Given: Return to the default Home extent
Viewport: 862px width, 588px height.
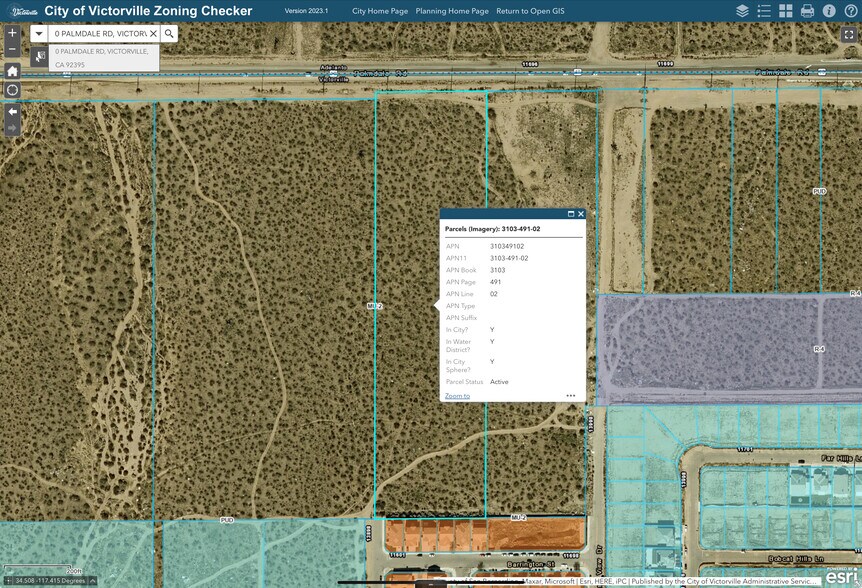Looking at the screenshot, I should click(x=12, y=71).
